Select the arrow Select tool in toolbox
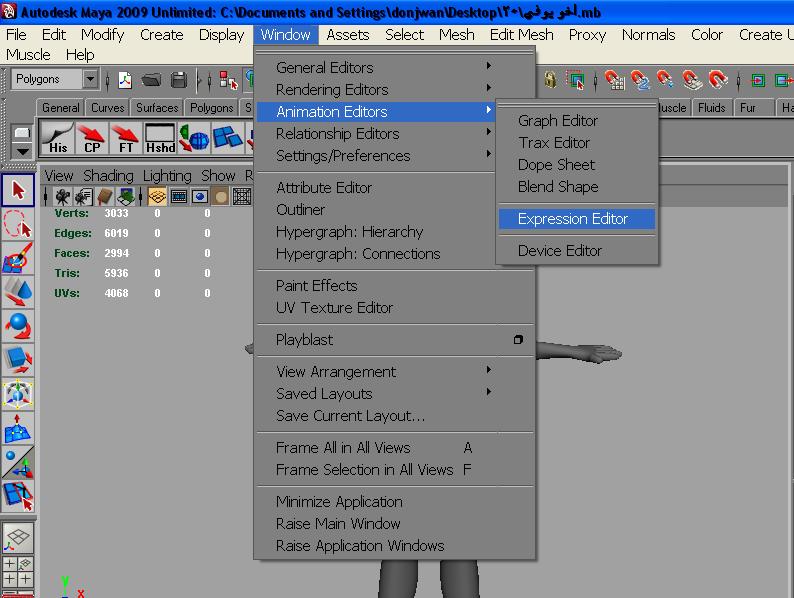Viewport: 794px width, 598px height. [18, 190]
